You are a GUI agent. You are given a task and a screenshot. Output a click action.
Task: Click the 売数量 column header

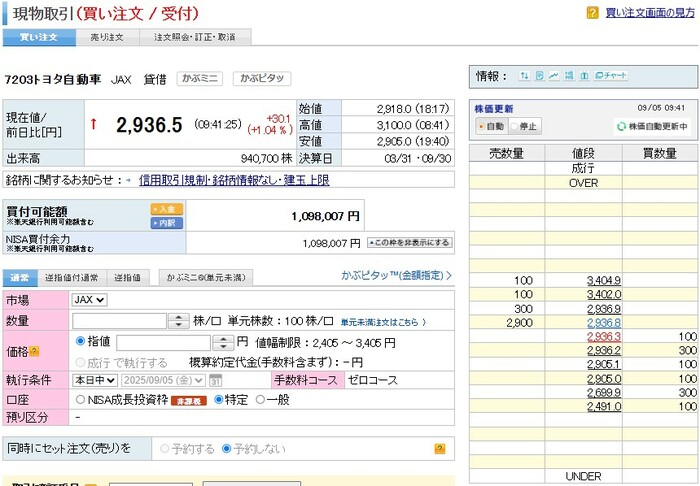pos(507,154)
